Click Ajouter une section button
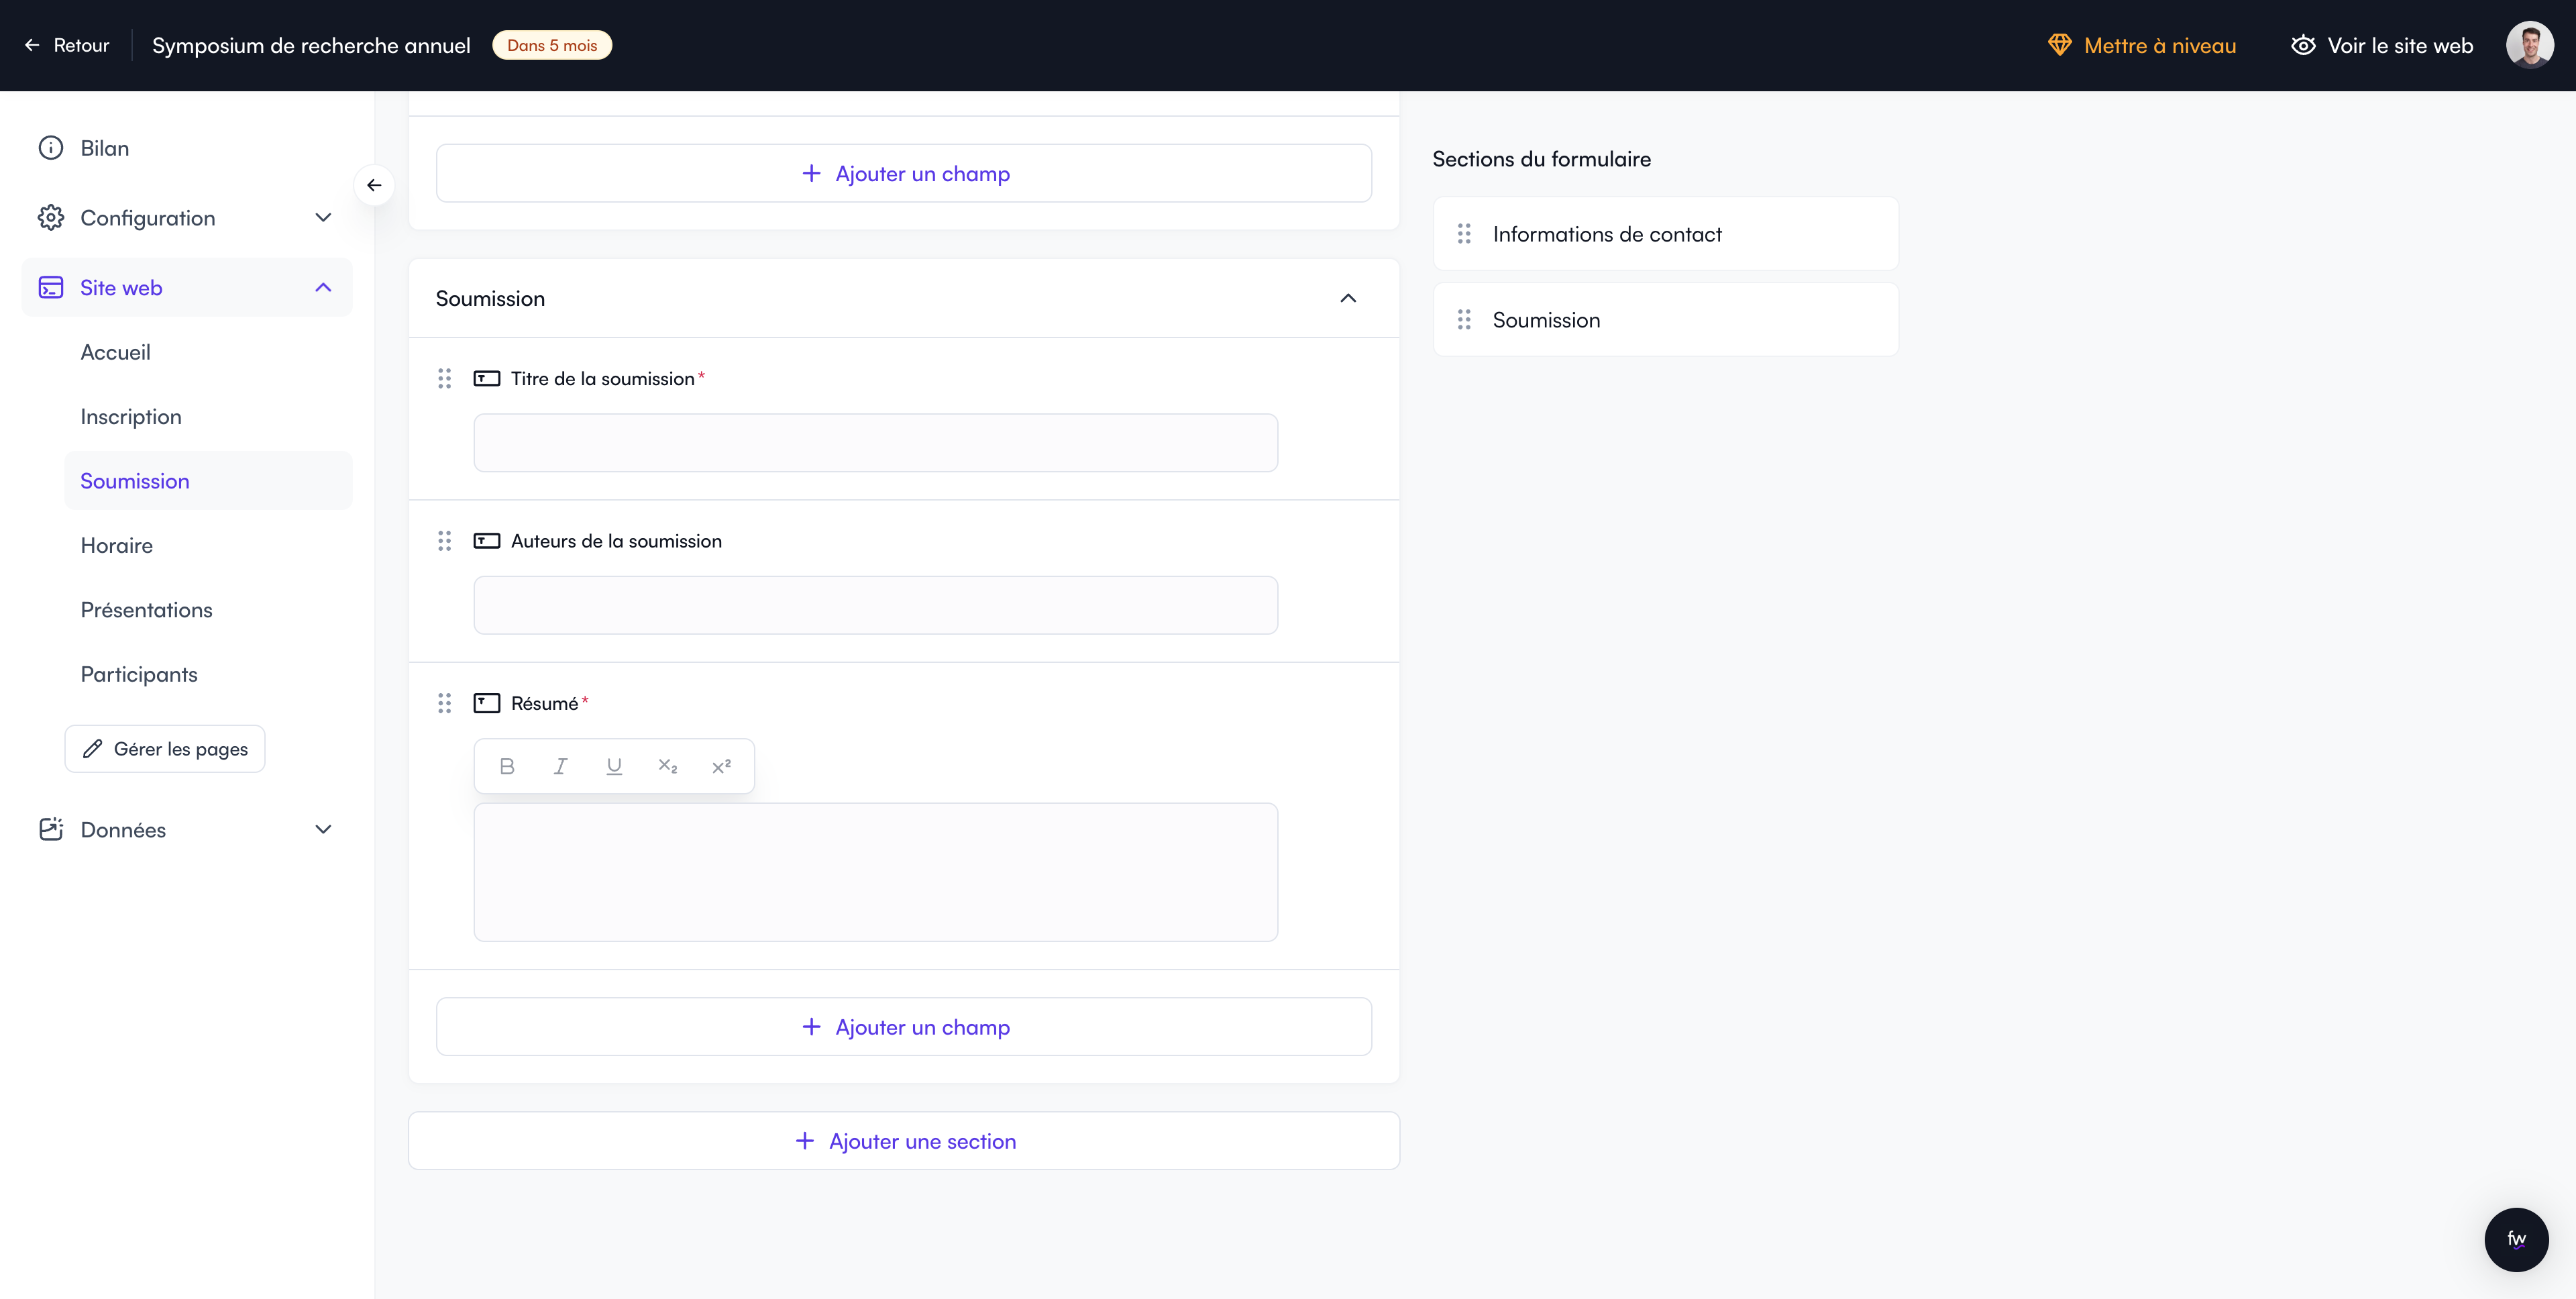This screenshot has height=1299, width=2576. click(x=904, y=1141)
